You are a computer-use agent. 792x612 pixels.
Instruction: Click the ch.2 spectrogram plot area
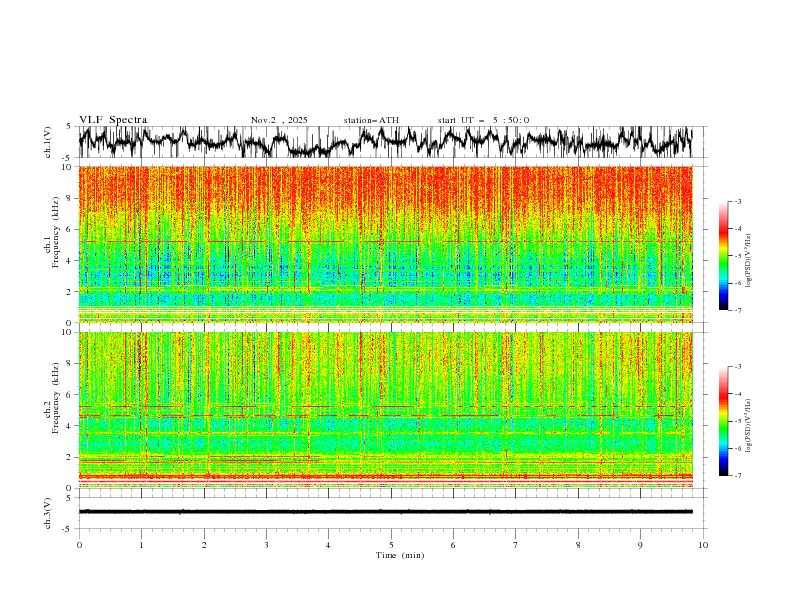(x=385, y=410)
